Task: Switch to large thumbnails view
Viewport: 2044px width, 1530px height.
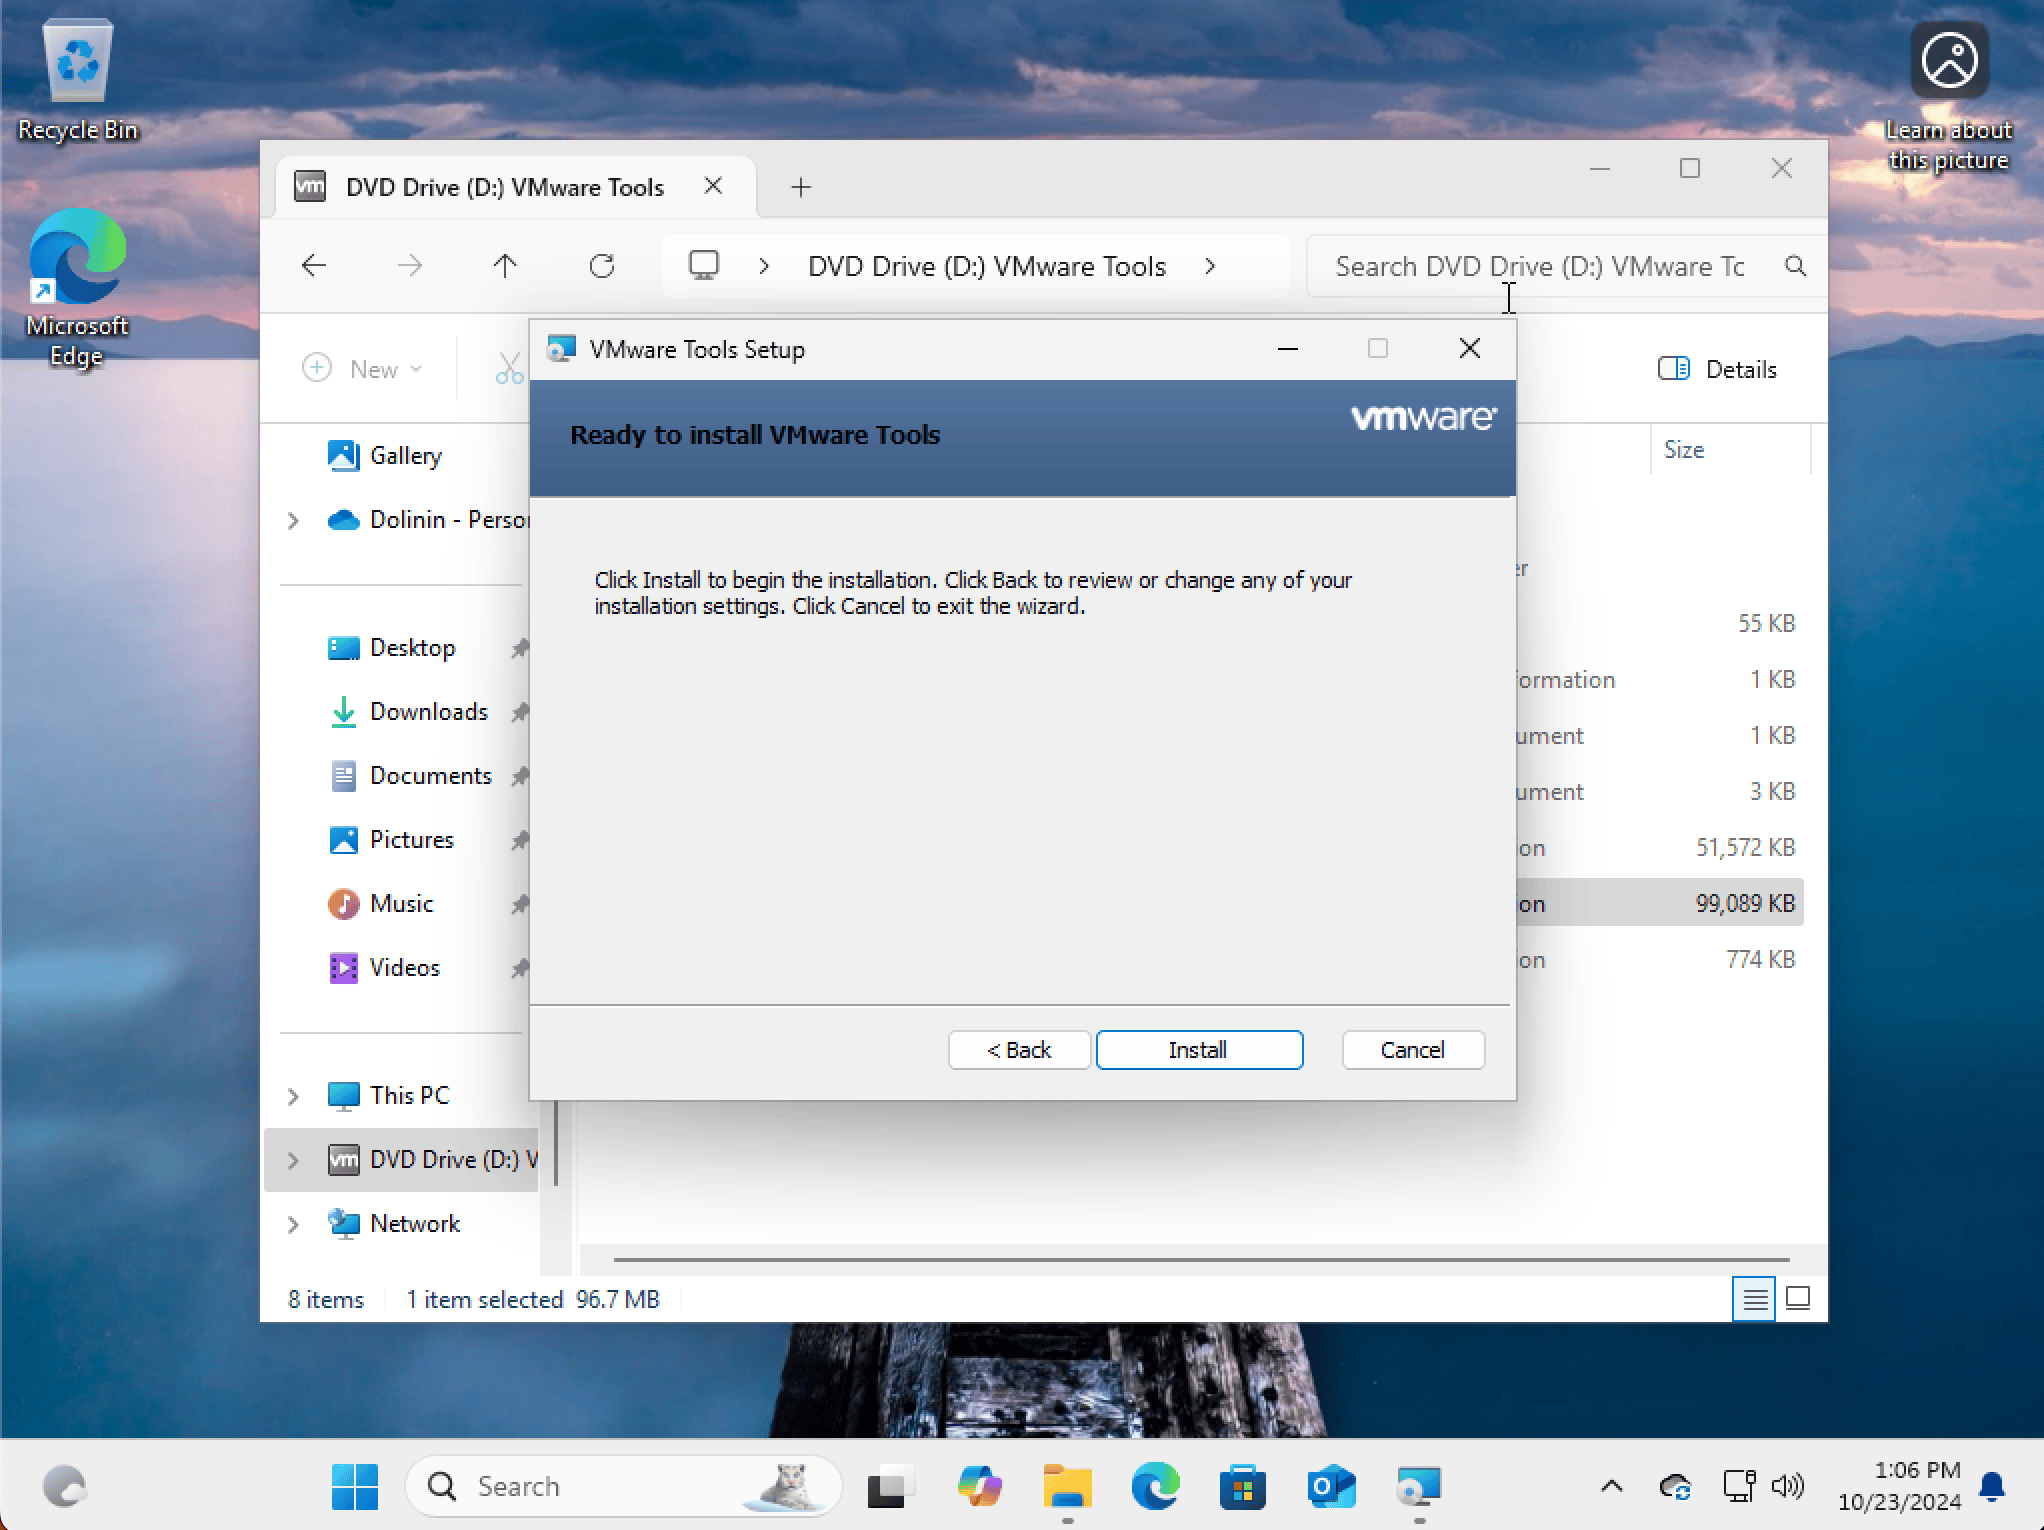Action: click(1798, 1299)
